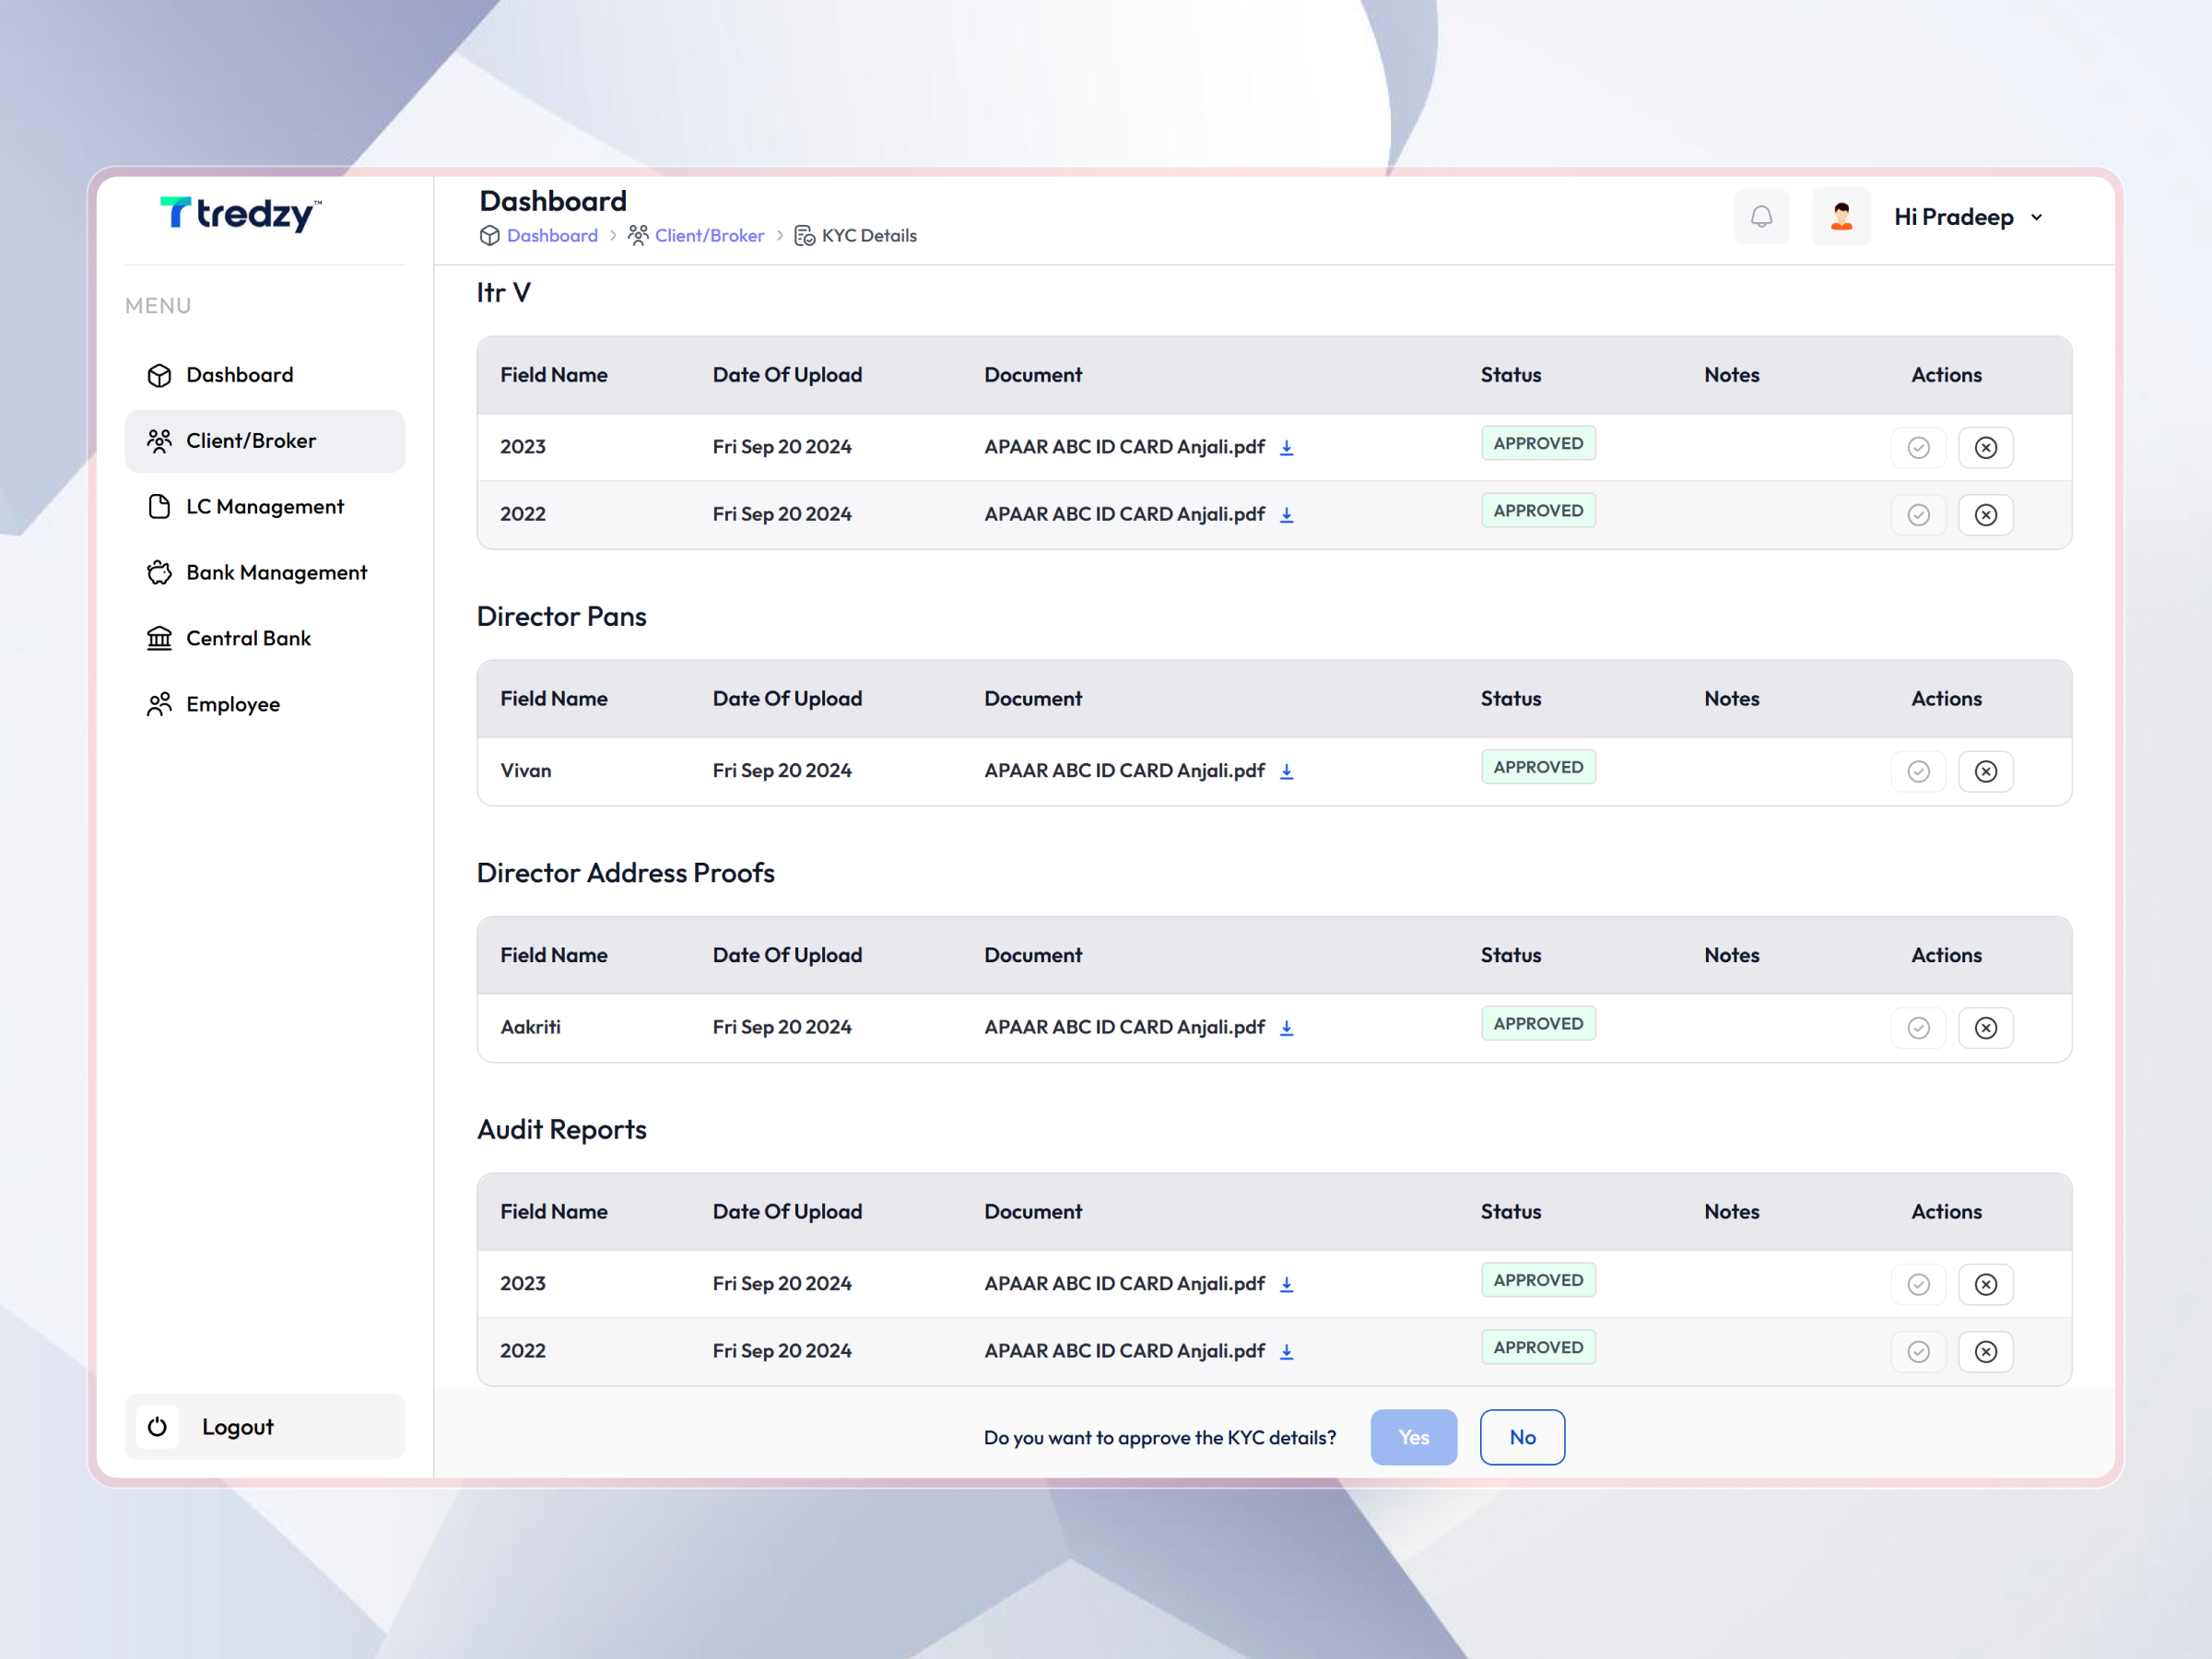Click the LC Management document icon

pyautogui.click(x=160, y=507)
